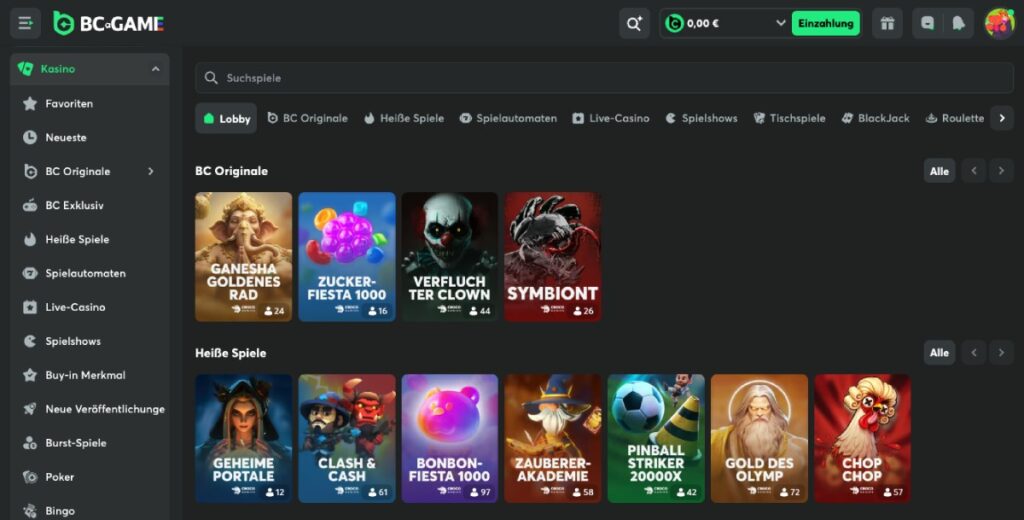Go to previous BC Originale games
Image resolution: width=1024 pixels, height=520 pixels.
pos(974,171)
